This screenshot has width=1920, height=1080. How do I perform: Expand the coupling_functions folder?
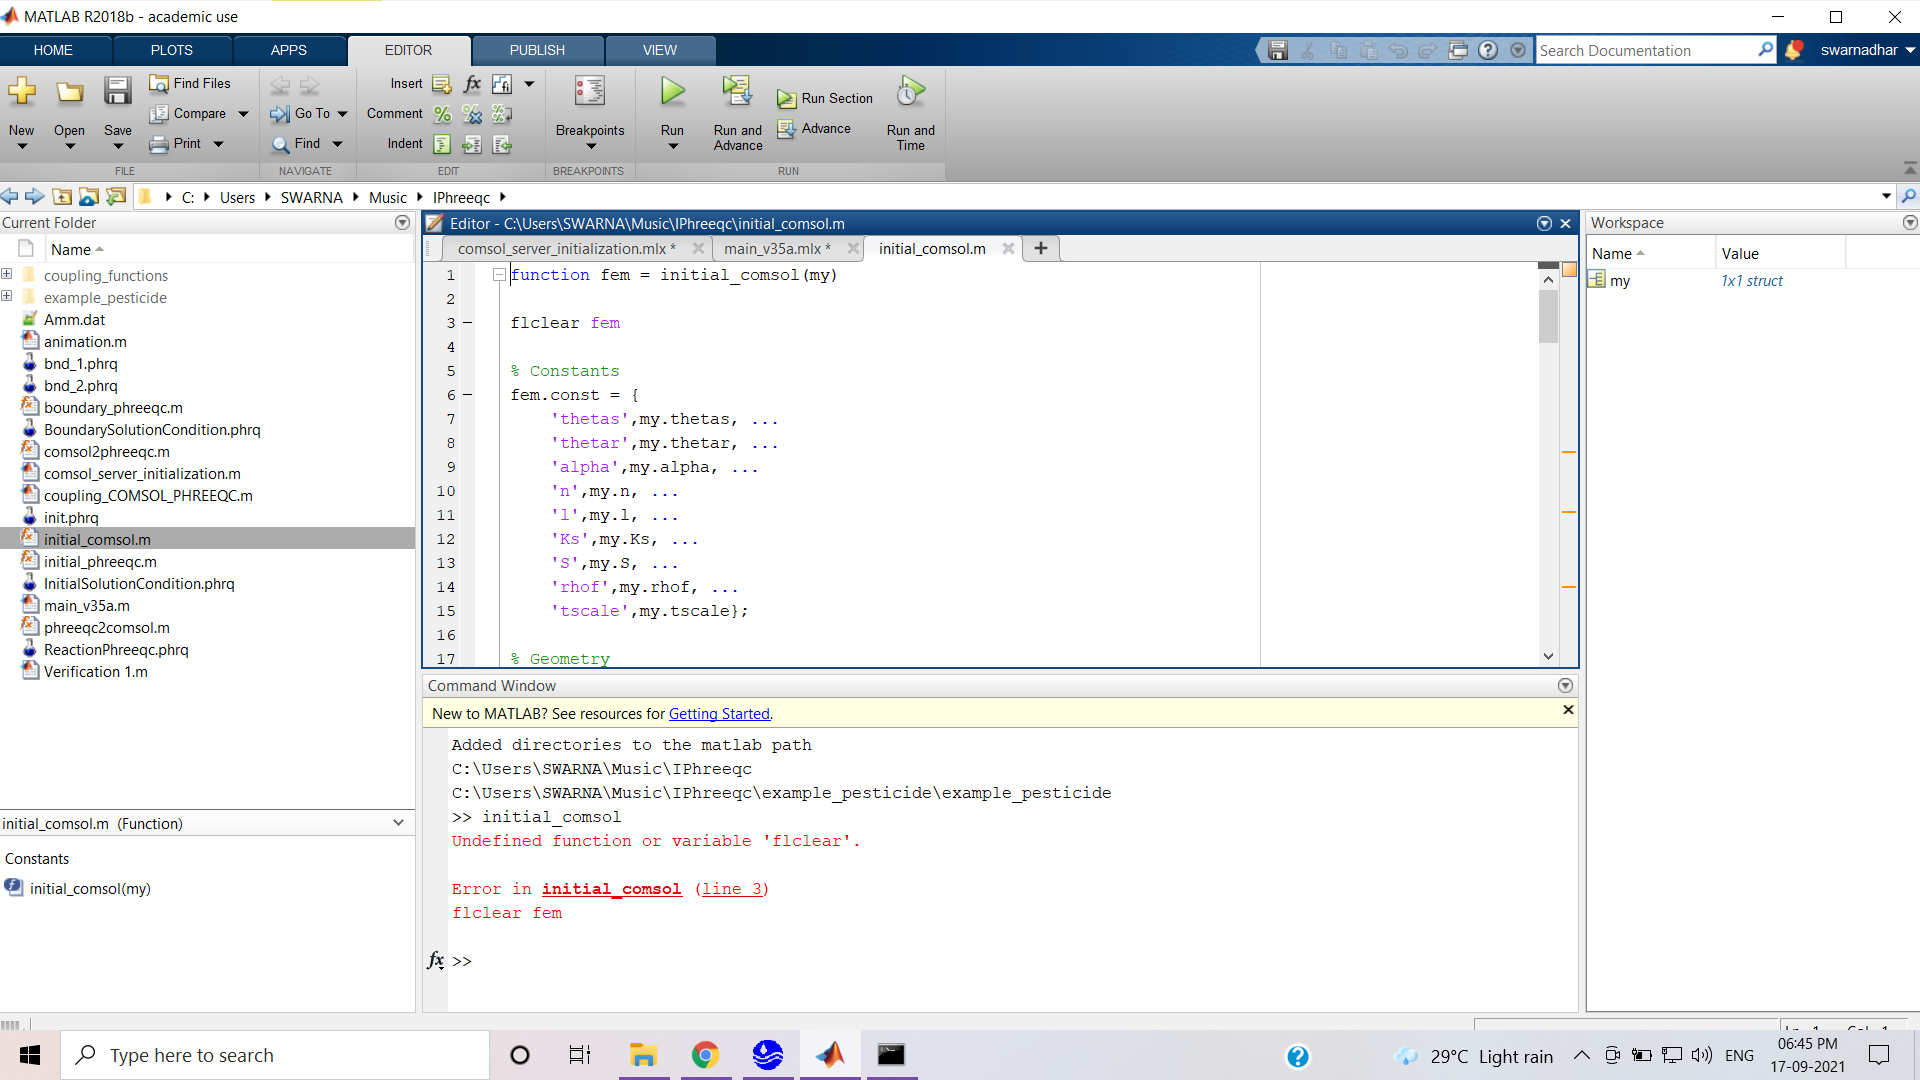tap(7, 275)
